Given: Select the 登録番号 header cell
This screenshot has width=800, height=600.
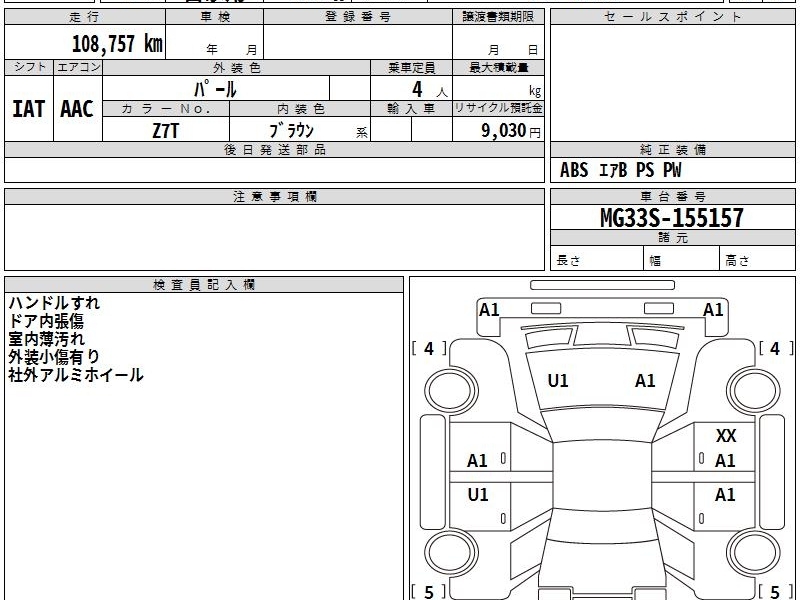Looking at the screenshot, I should tap(358, 17).
